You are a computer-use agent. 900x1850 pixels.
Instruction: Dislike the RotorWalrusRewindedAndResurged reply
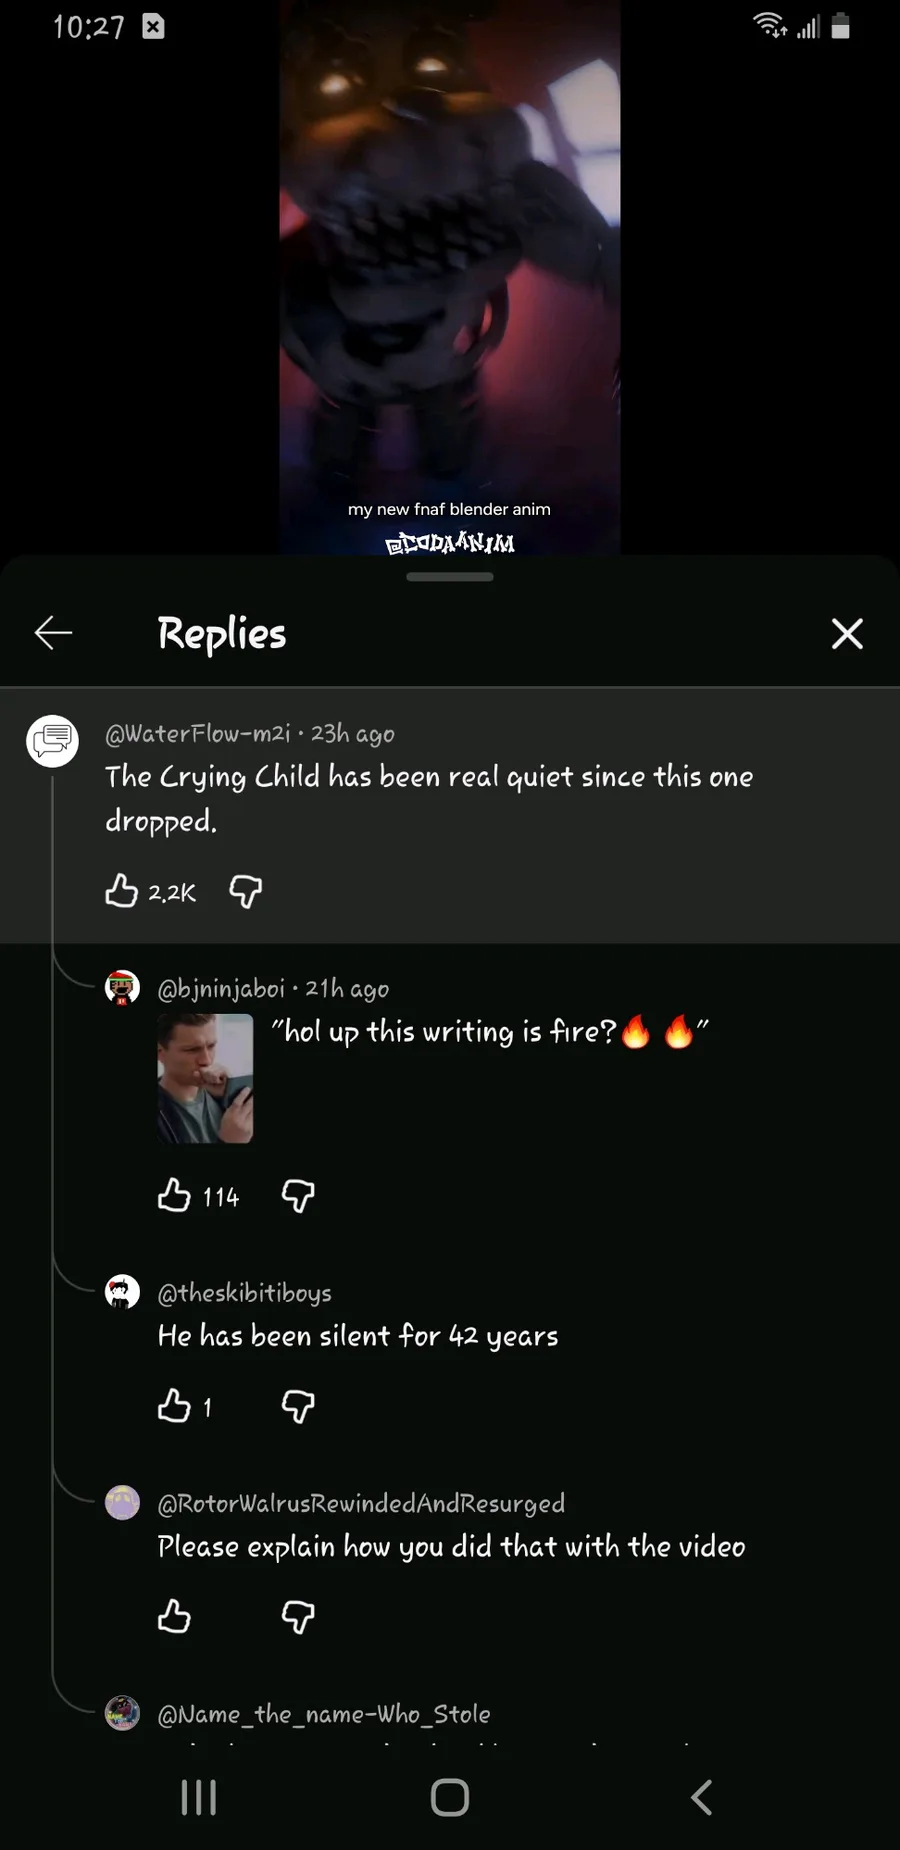coord(298,1616)
